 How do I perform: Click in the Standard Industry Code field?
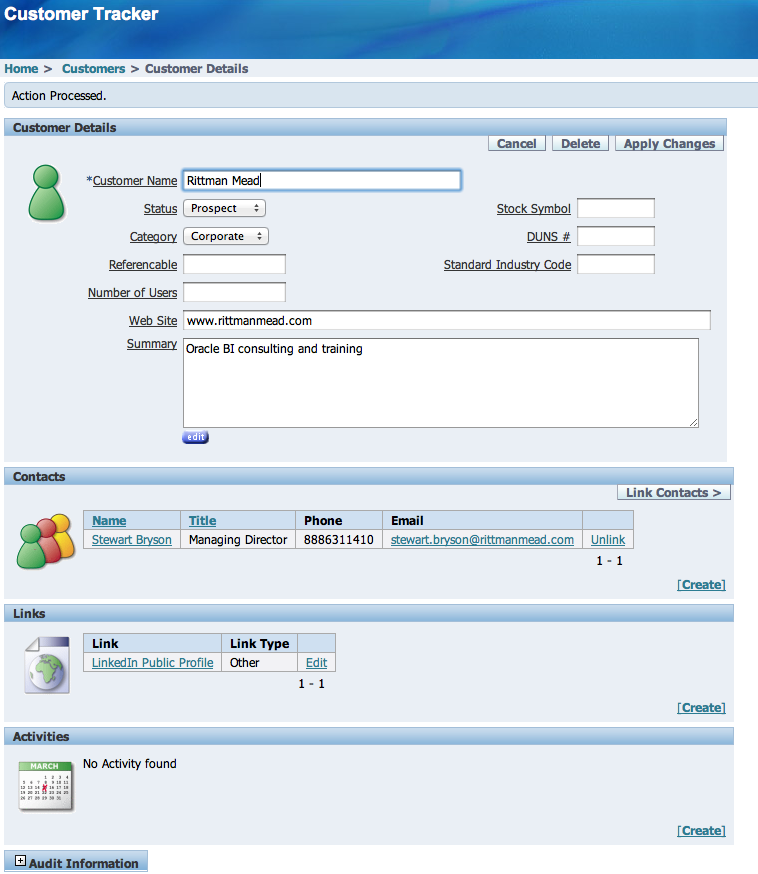(x=616, y=264)
